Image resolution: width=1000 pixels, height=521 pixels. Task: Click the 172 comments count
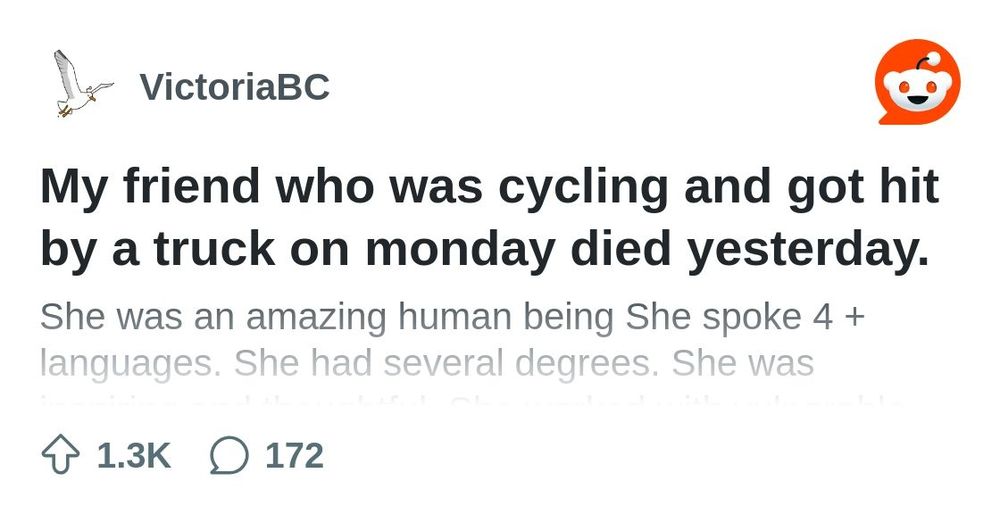[295, 456]
